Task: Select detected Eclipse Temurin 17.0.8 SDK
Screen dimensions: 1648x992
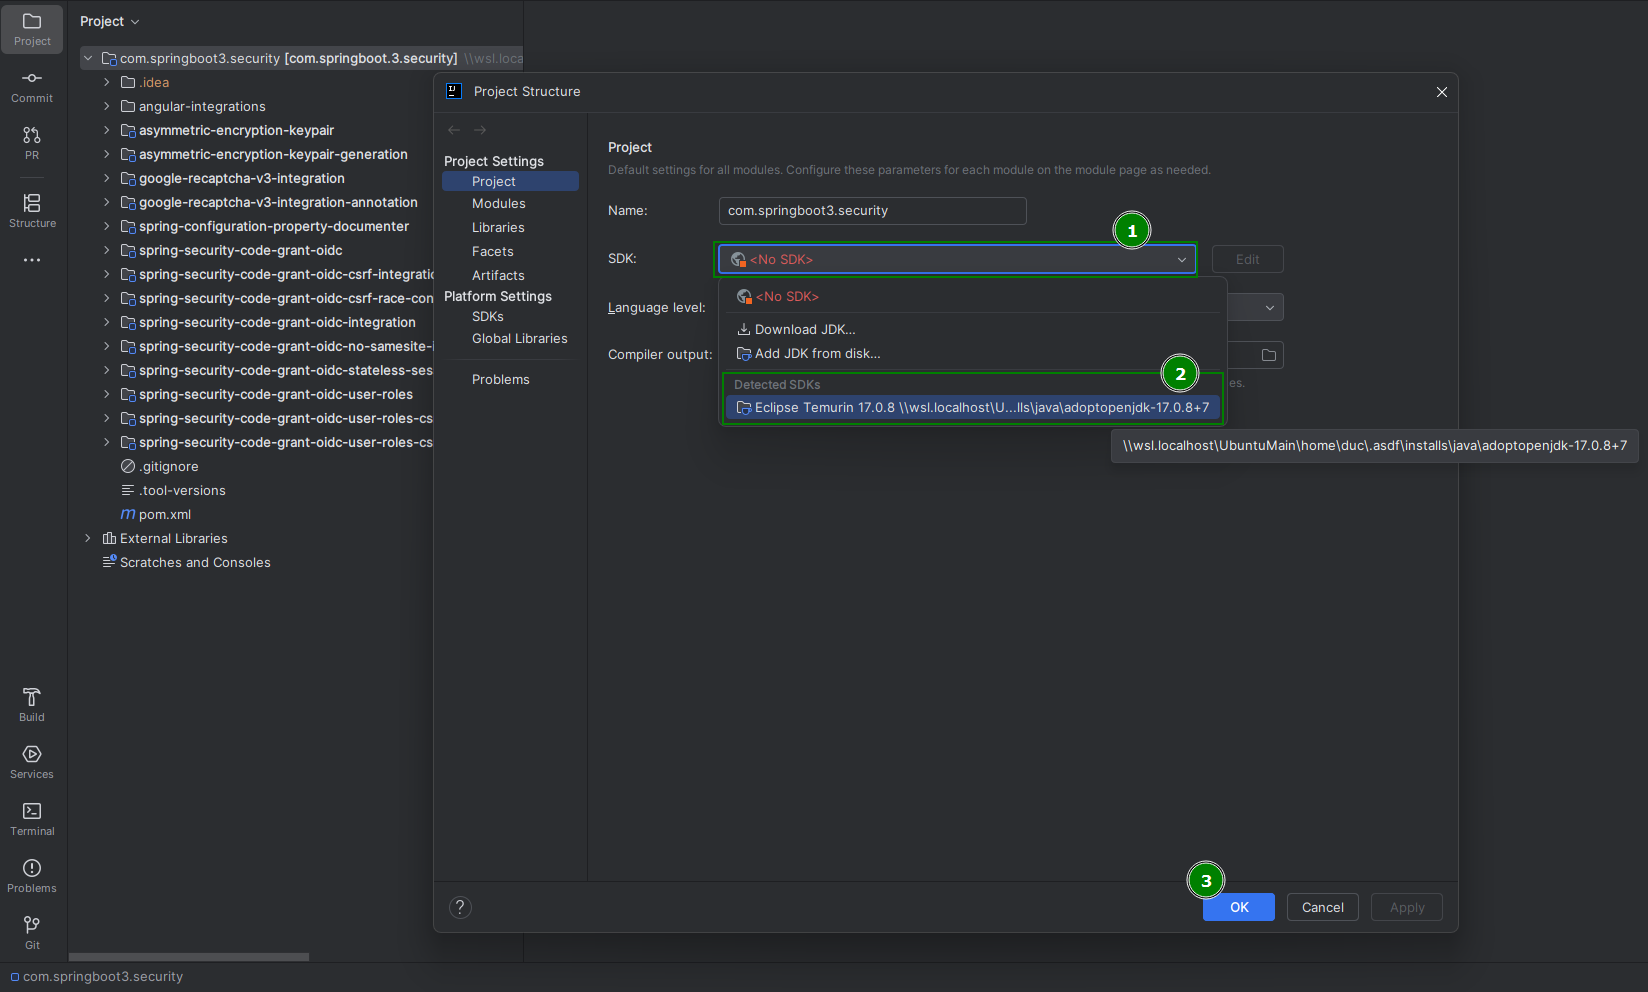Action: pos(973,407)
